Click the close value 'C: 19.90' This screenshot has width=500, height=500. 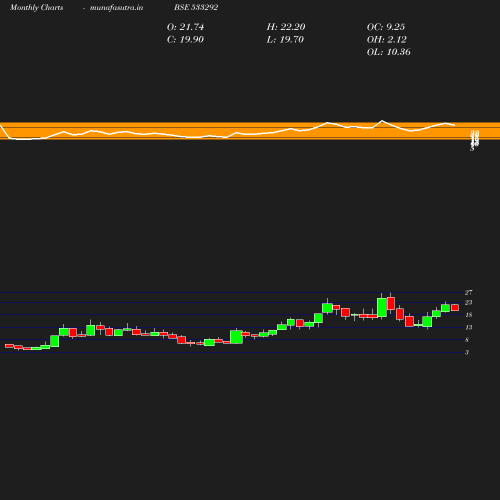(x=185, y=40)
